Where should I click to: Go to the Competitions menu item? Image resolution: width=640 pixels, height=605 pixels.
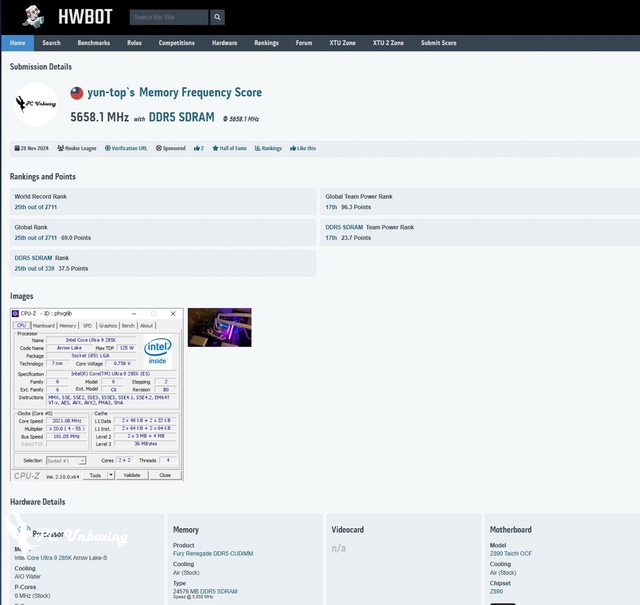[176, 43]
